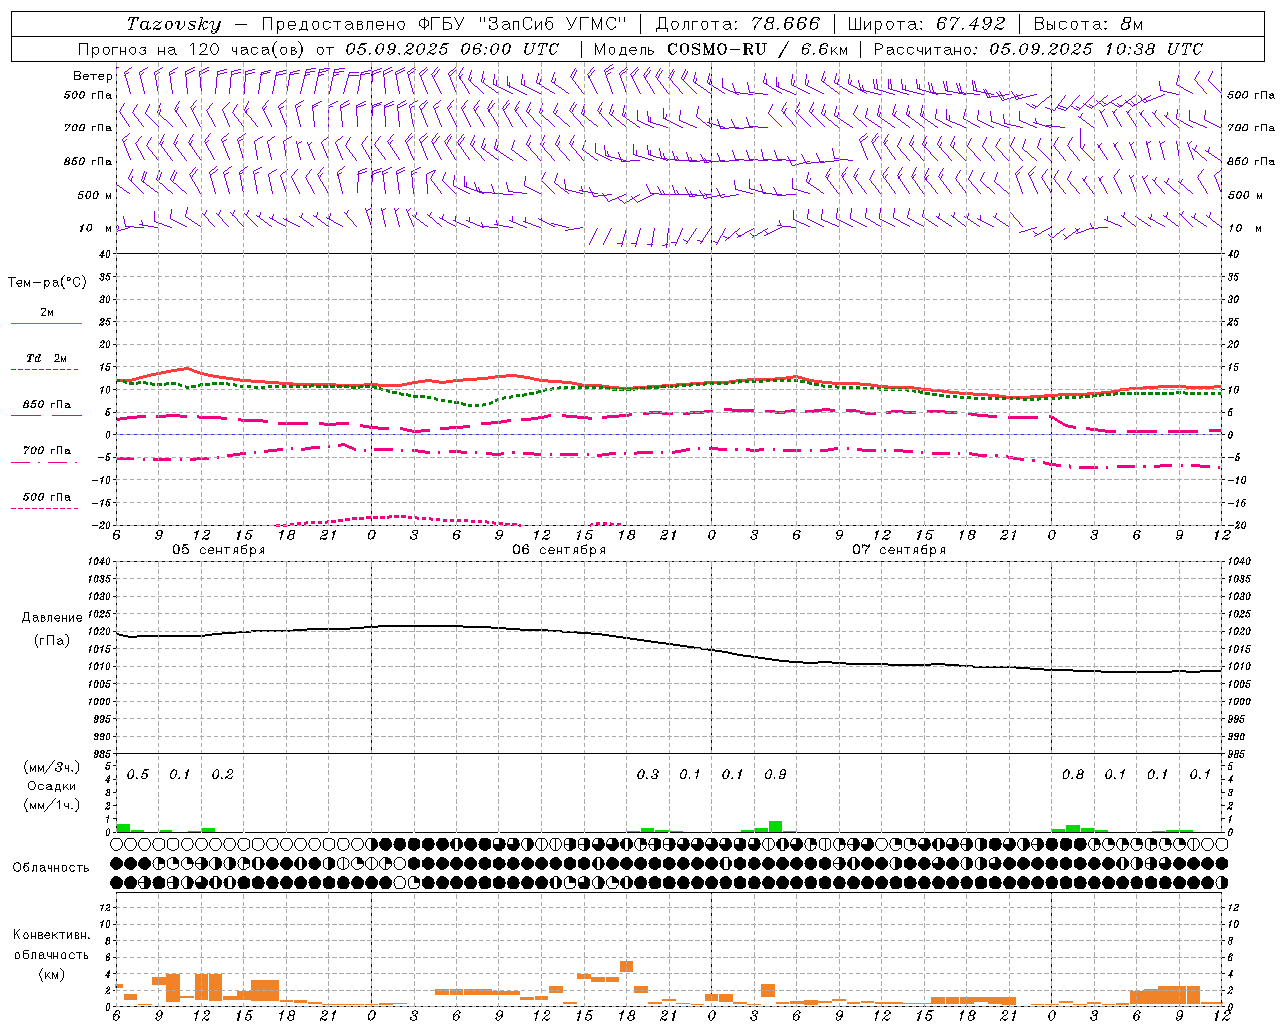Viewport: 1280px width, 1024px height.
Task: Click the forecast period text Прогноз на 120 часа(ов)
Action: click(x=193, y=49)
